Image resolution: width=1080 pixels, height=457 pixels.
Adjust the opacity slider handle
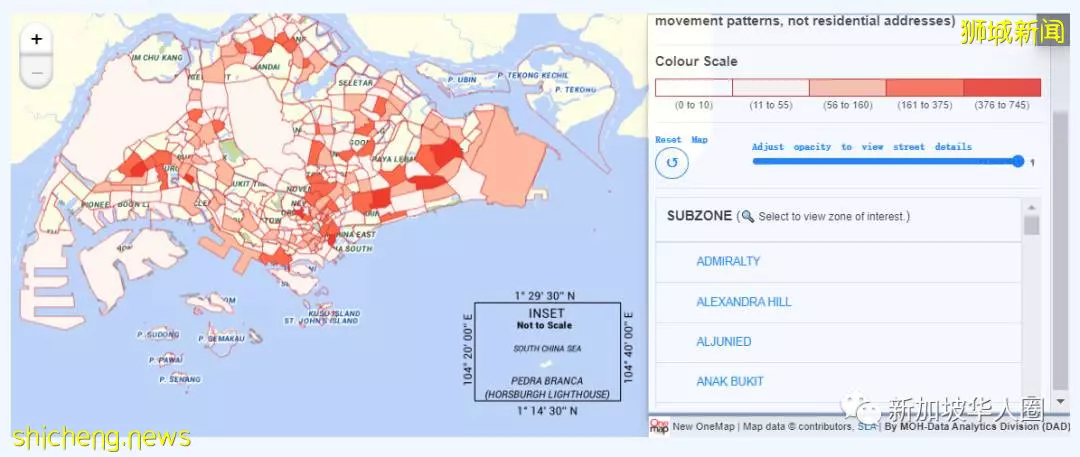point(1018,161)
